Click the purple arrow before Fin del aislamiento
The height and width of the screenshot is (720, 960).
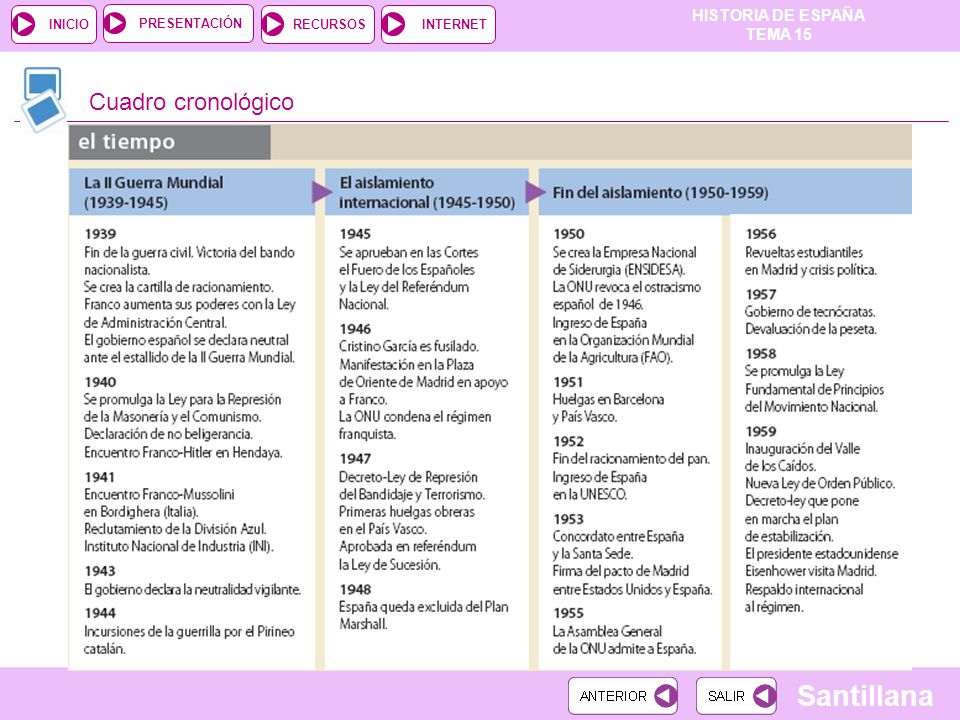click(535, 192)
